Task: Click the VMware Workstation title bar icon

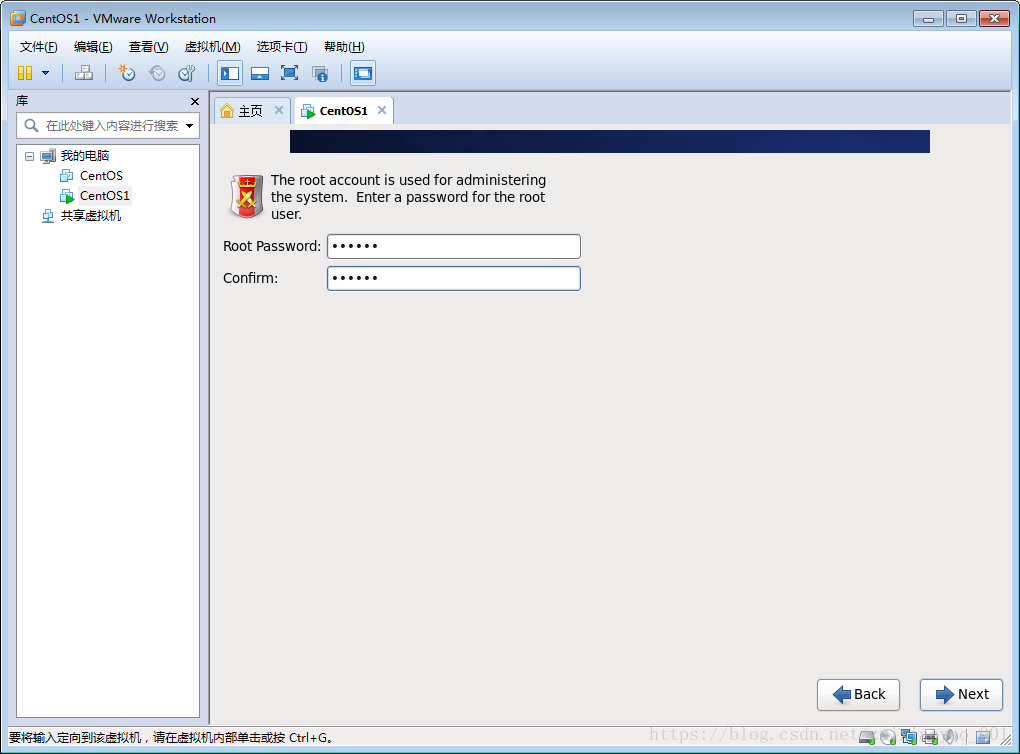Action: pyautogui.click(x=18, y=18)
